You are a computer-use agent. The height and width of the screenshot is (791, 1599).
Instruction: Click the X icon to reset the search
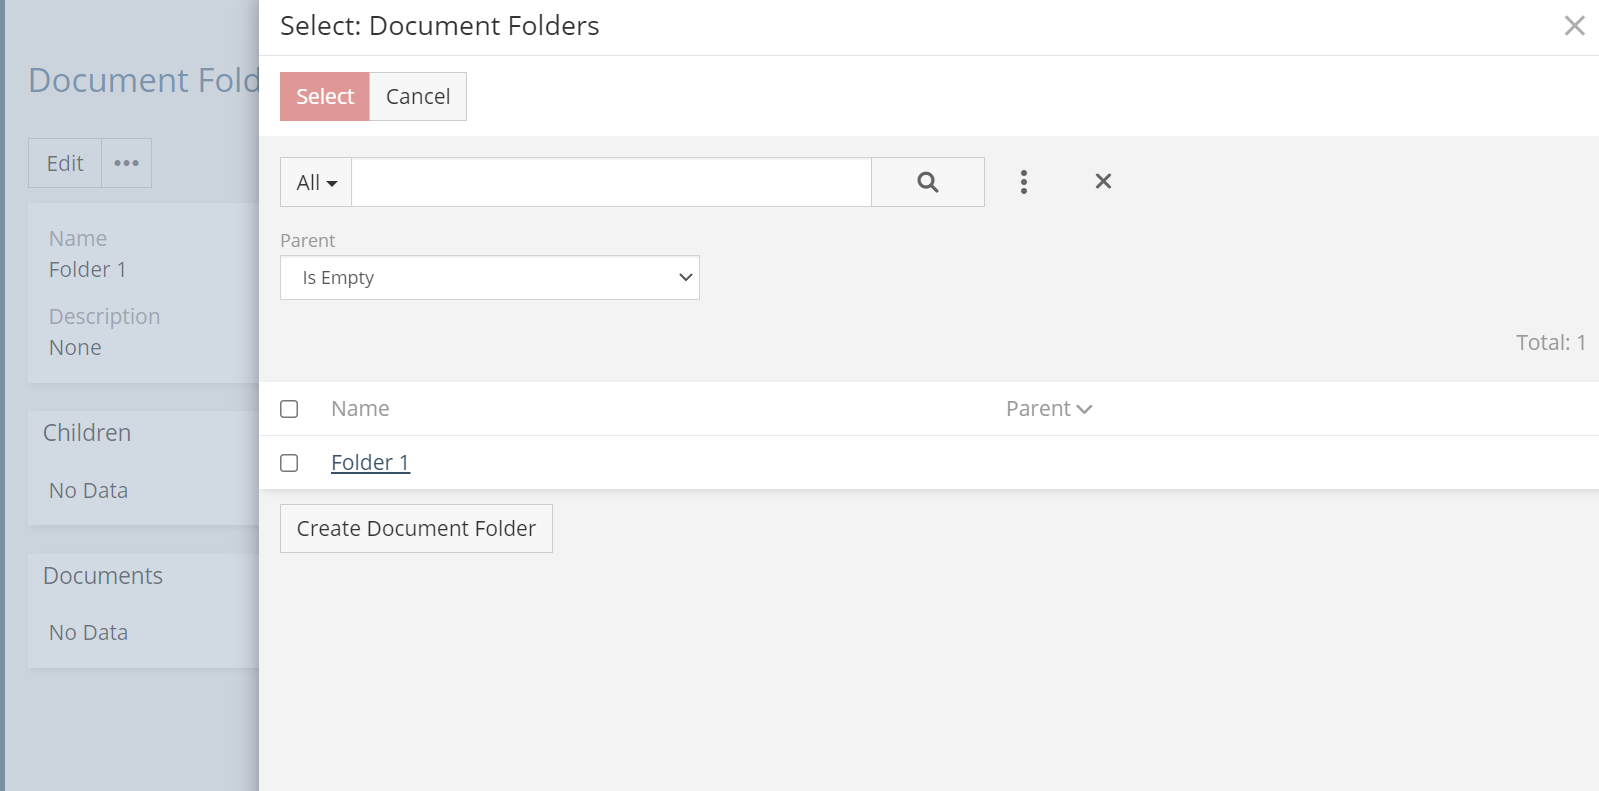tap(1102, 182)
